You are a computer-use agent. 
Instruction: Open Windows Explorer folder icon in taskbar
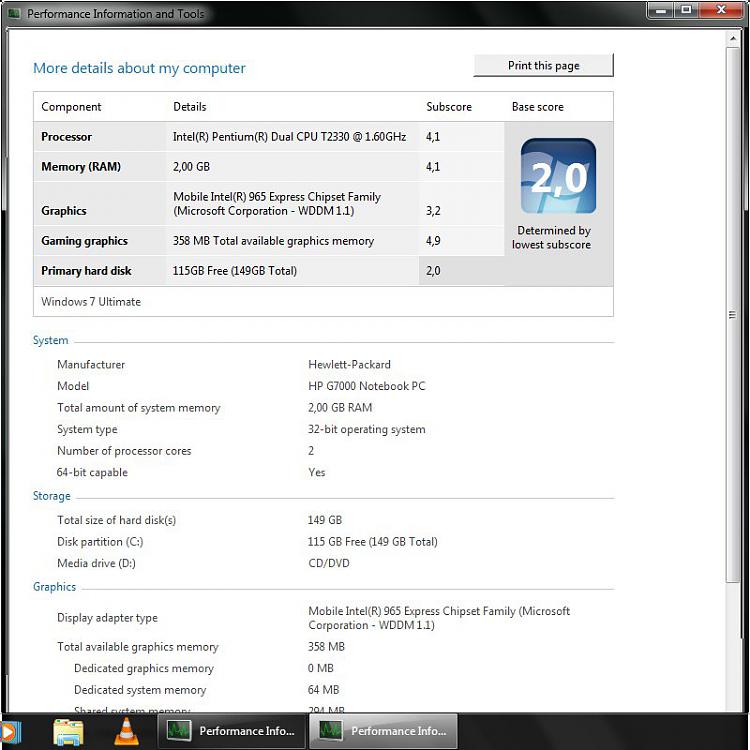pos(68,731)
